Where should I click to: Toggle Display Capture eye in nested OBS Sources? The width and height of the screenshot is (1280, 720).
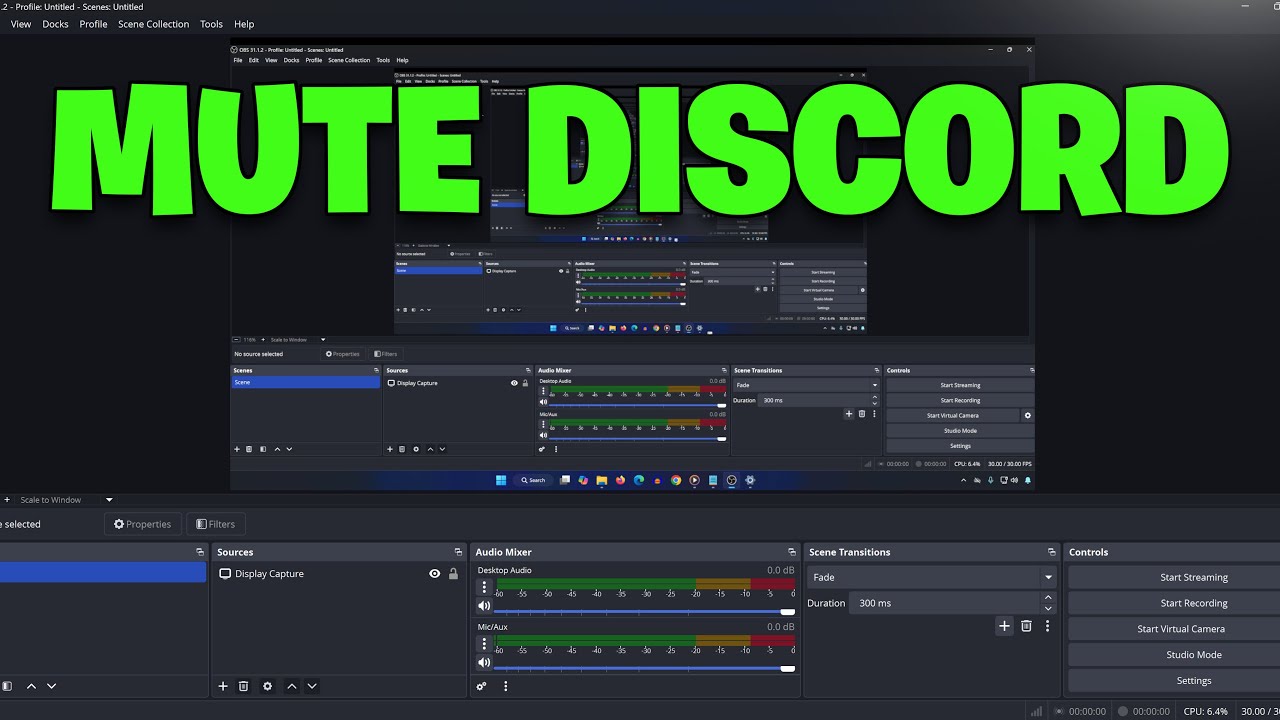click(x=514, y=383)
